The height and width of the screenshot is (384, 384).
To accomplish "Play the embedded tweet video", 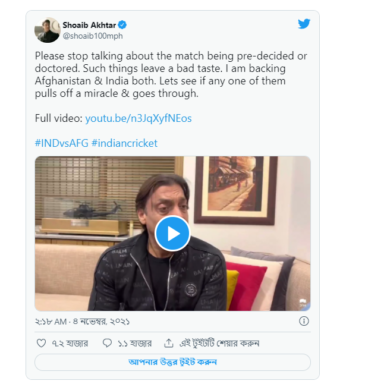I will (172, 234).
